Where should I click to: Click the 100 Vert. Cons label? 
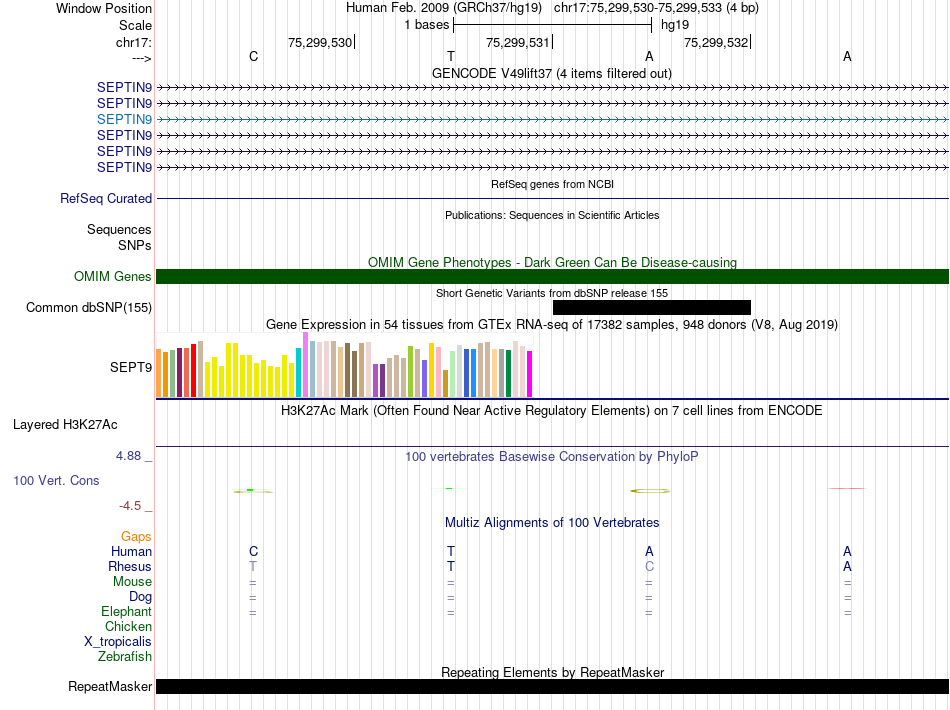click(56, 480)
